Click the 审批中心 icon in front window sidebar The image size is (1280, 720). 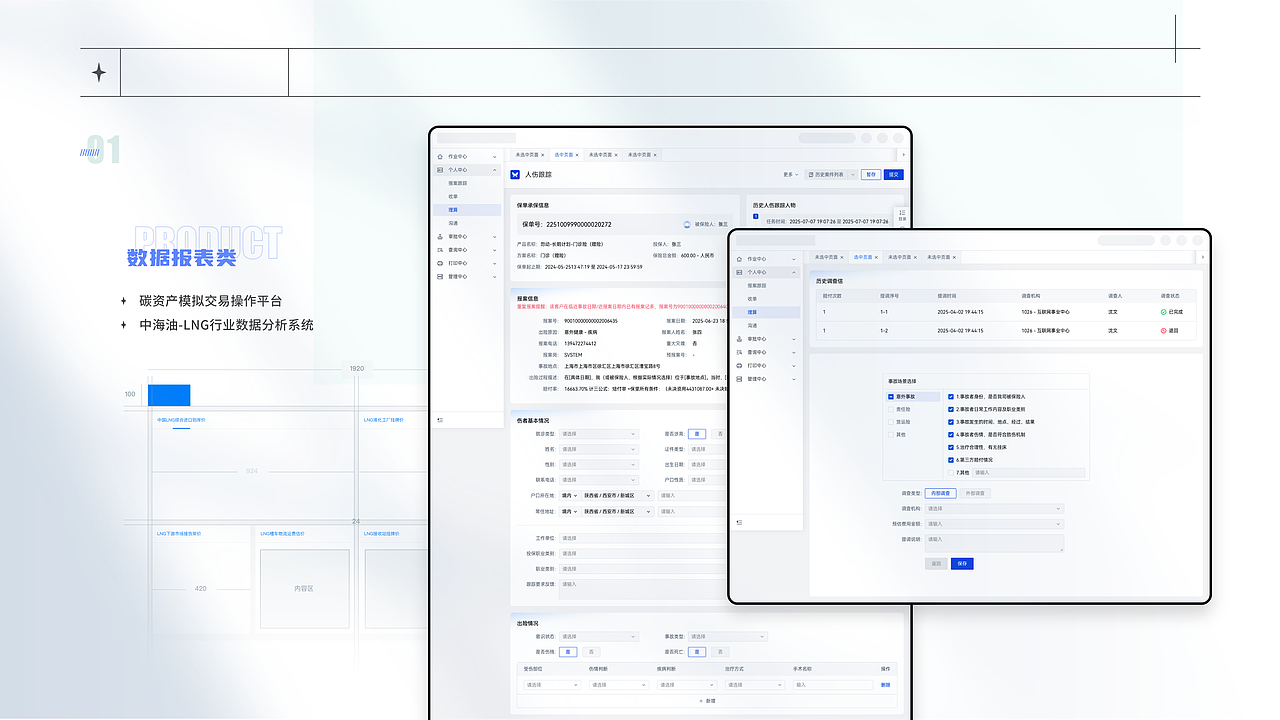[x=739, y=339]
